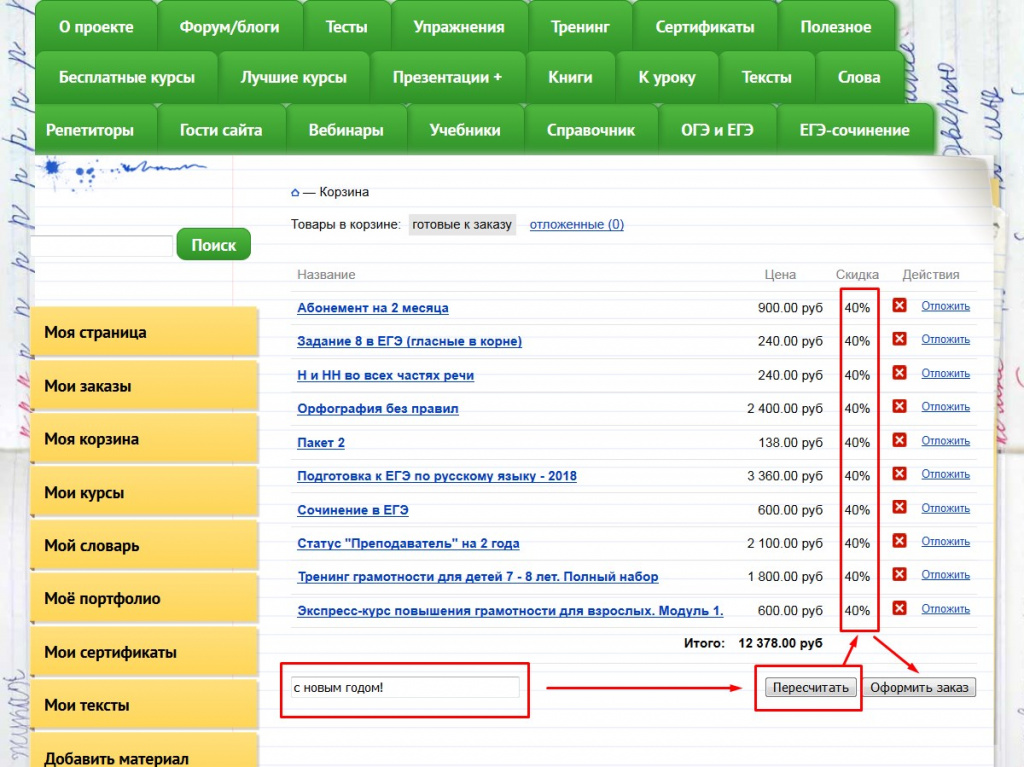Click the 'Оформить заказ' button
Viewport: 1024px width, 767px height.
tap(919, 687)
